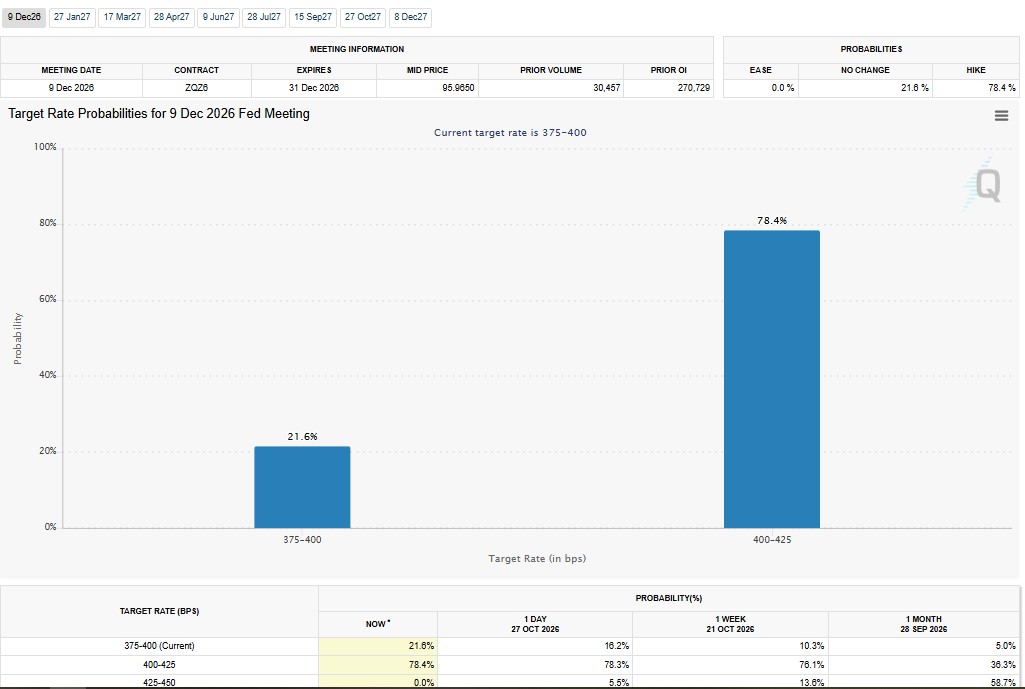Viewport: 1025px width, 689px height.
Task: Click the MEETING INFORMATION section header
Action: (x=357, y=49)
